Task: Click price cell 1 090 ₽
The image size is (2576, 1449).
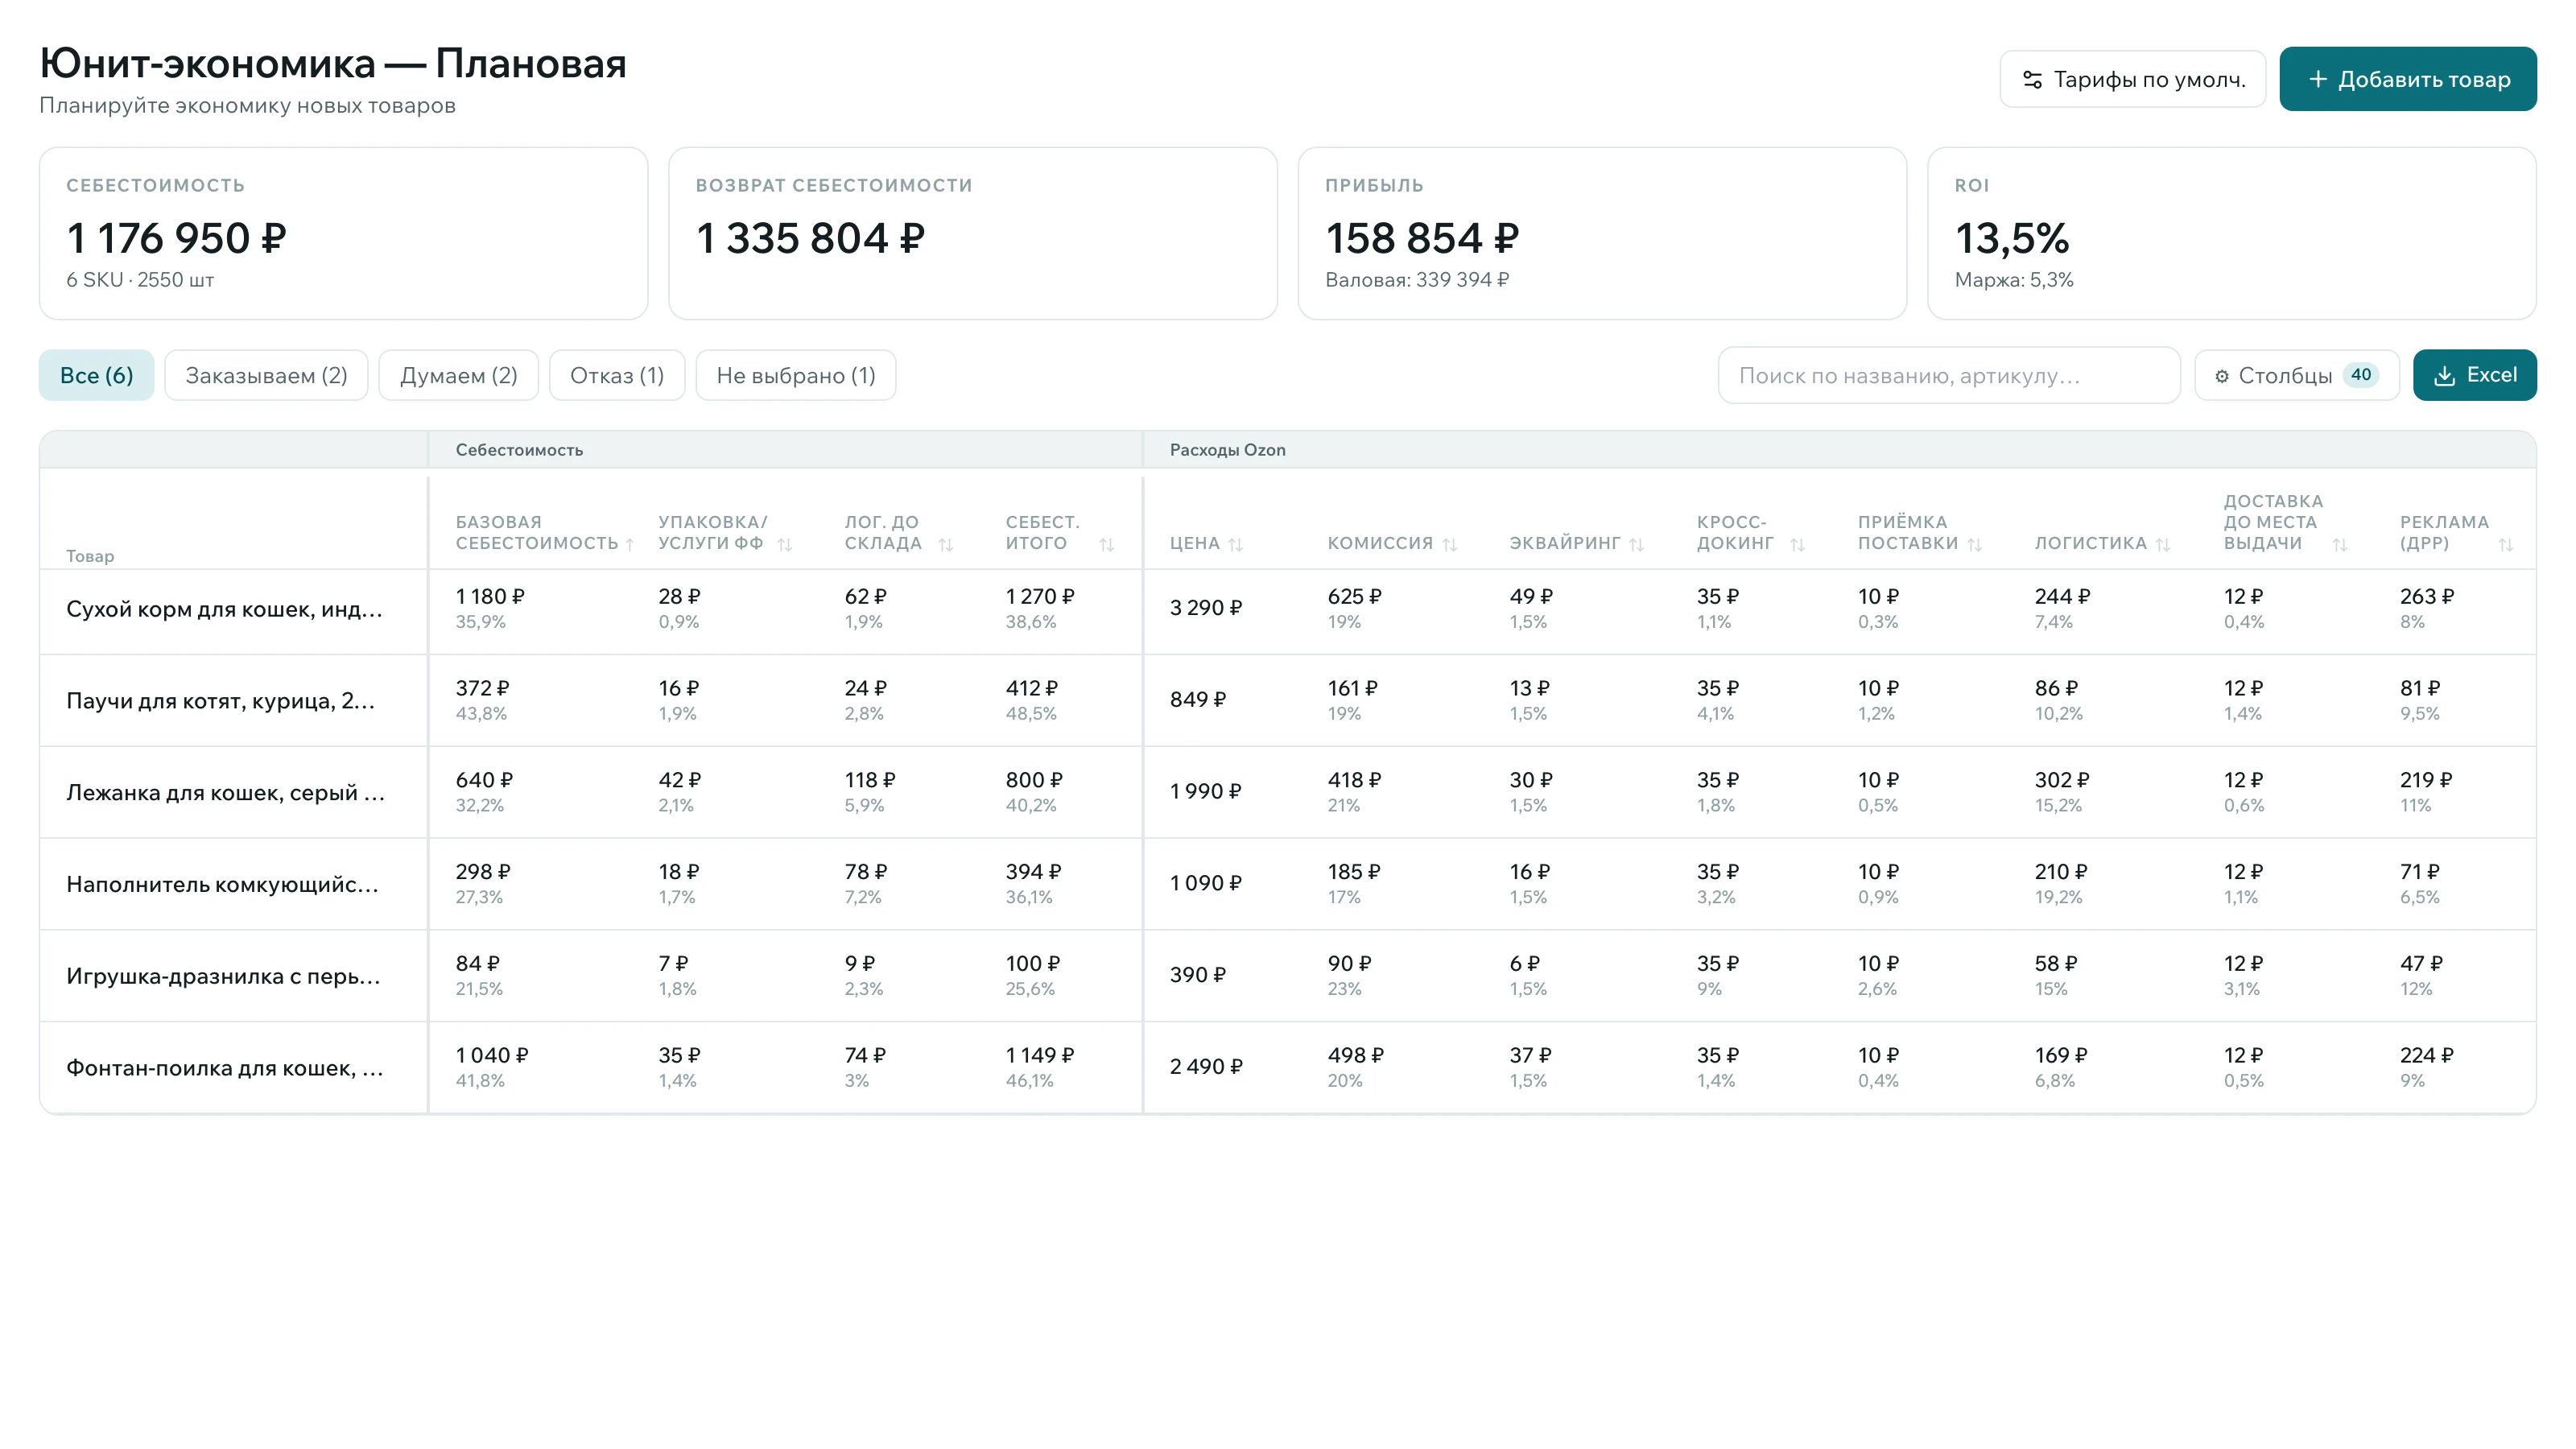Action: click(x=1206, y=884)
